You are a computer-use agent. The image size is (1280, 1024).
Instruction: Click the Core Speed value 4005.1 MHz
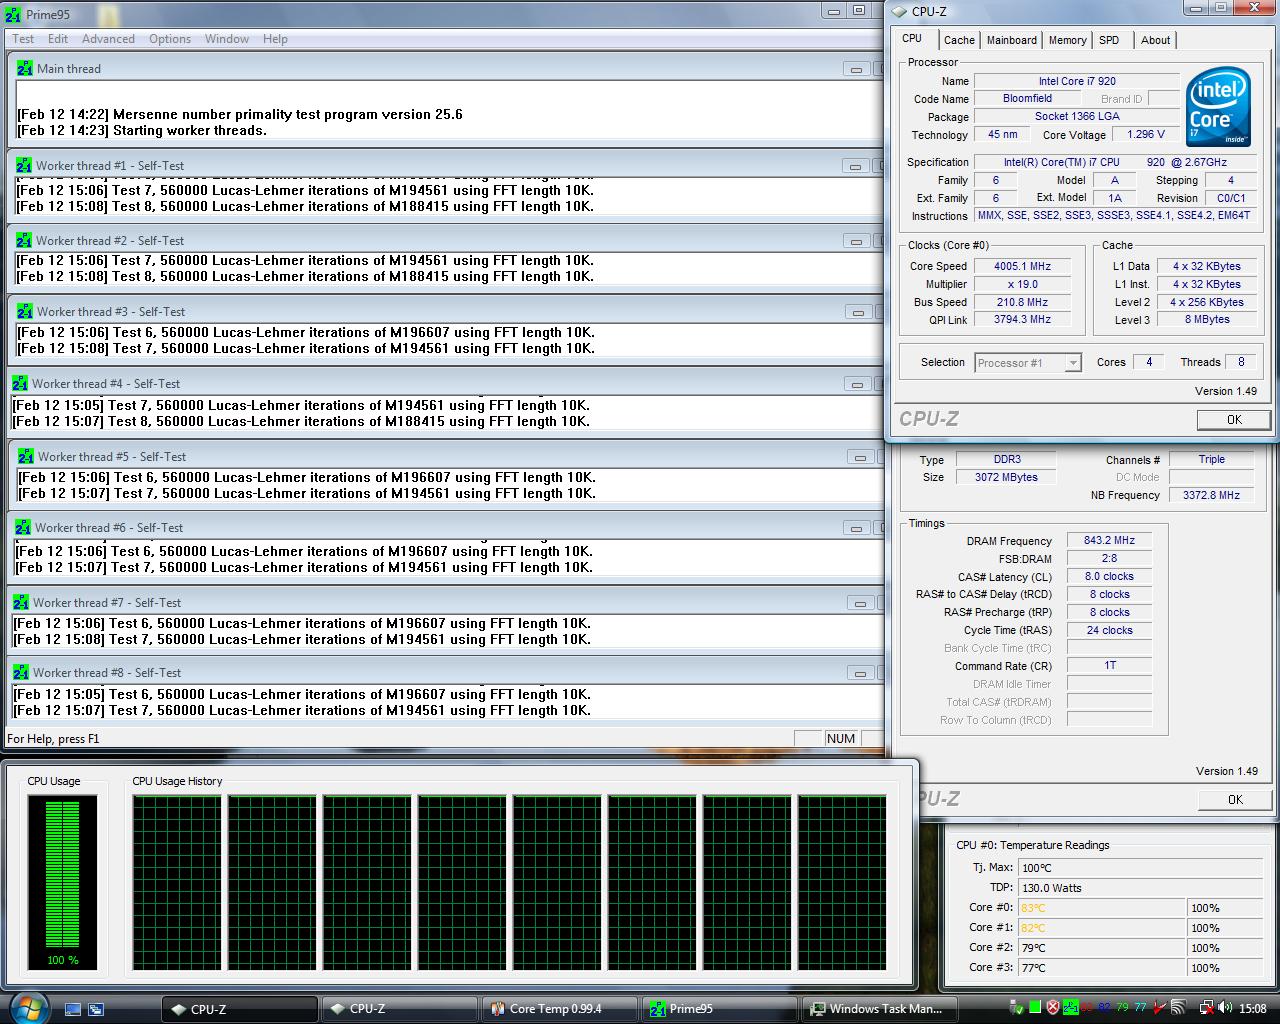1022,266
